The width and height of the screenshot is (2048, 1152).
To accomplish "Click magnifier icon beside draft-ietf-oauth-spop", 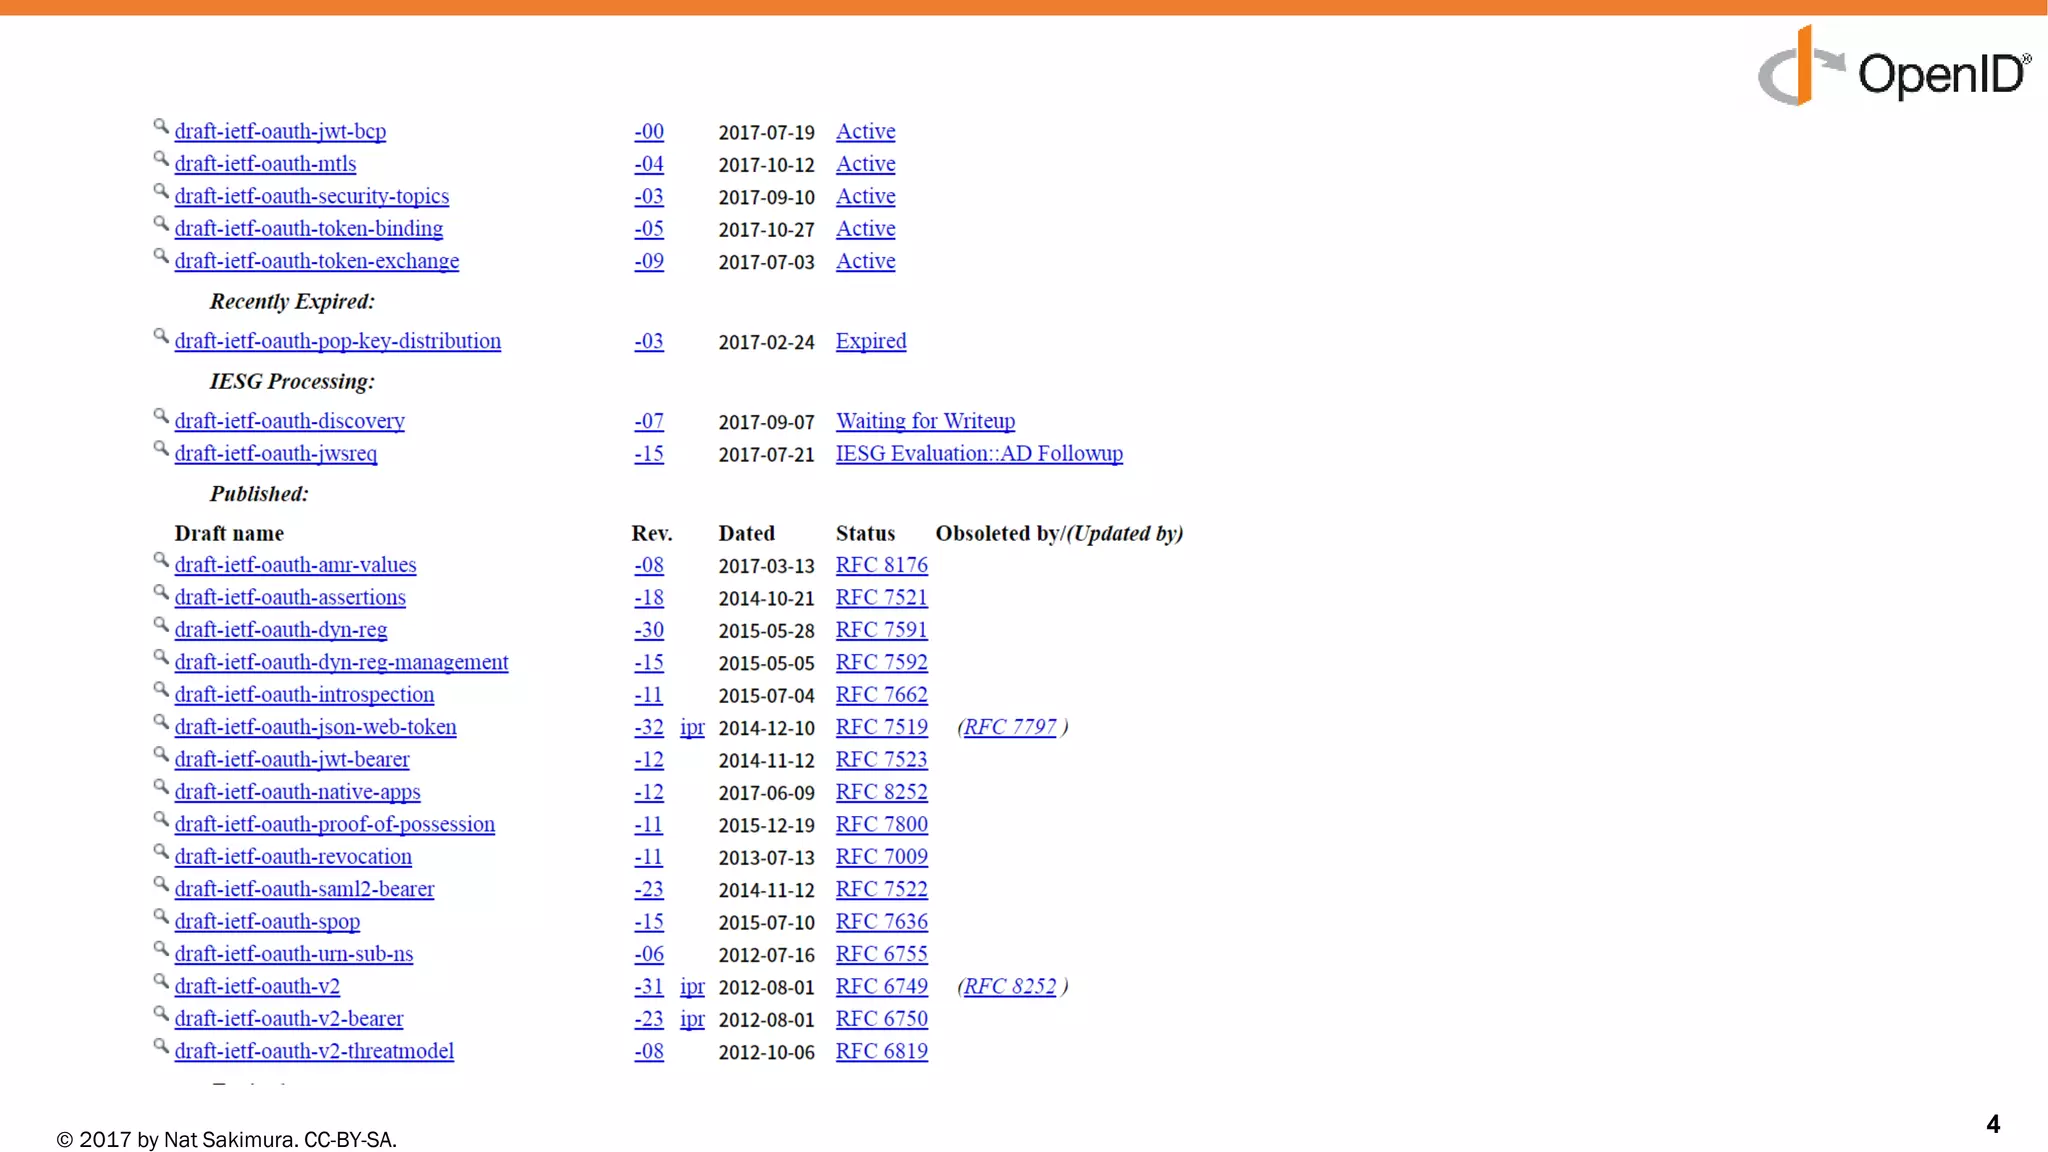I will click(160, 916).
